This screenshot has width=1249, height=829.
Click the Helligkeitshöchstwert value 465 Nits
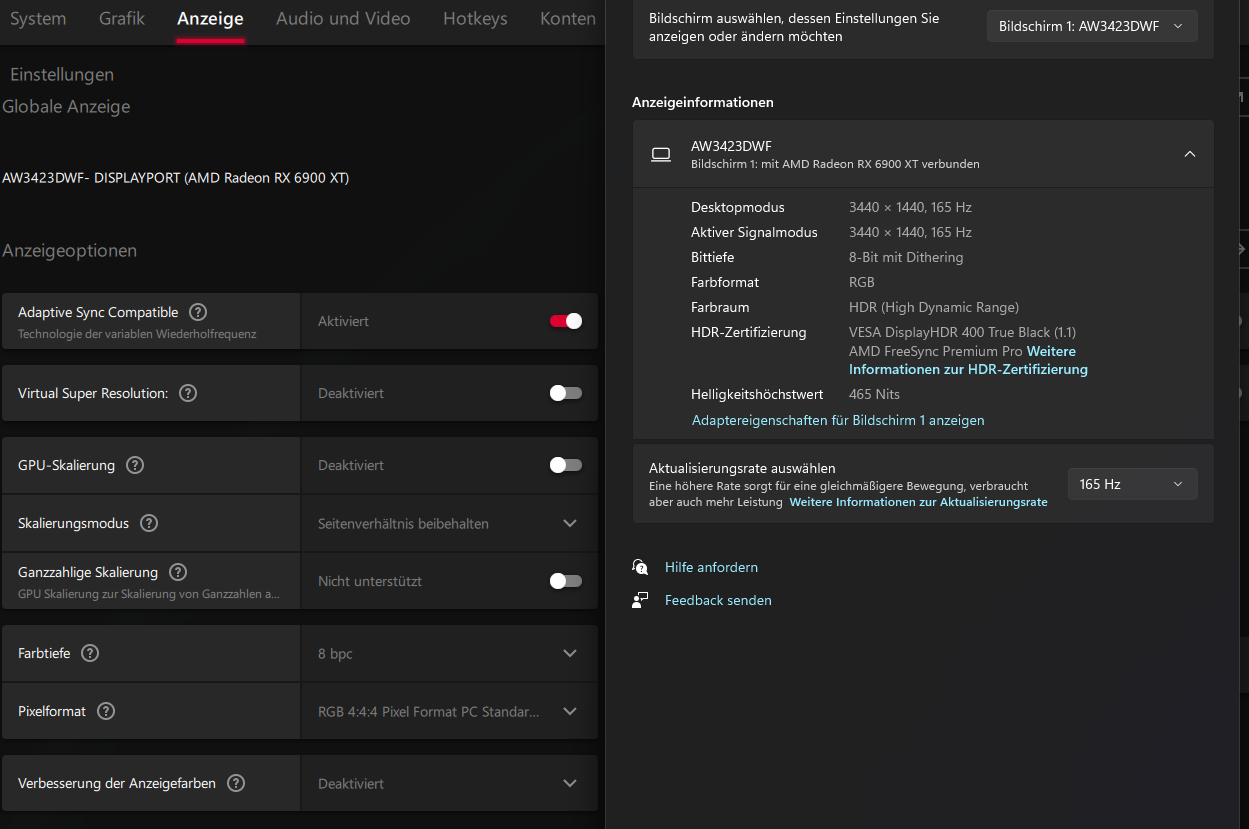click(874, 394)
